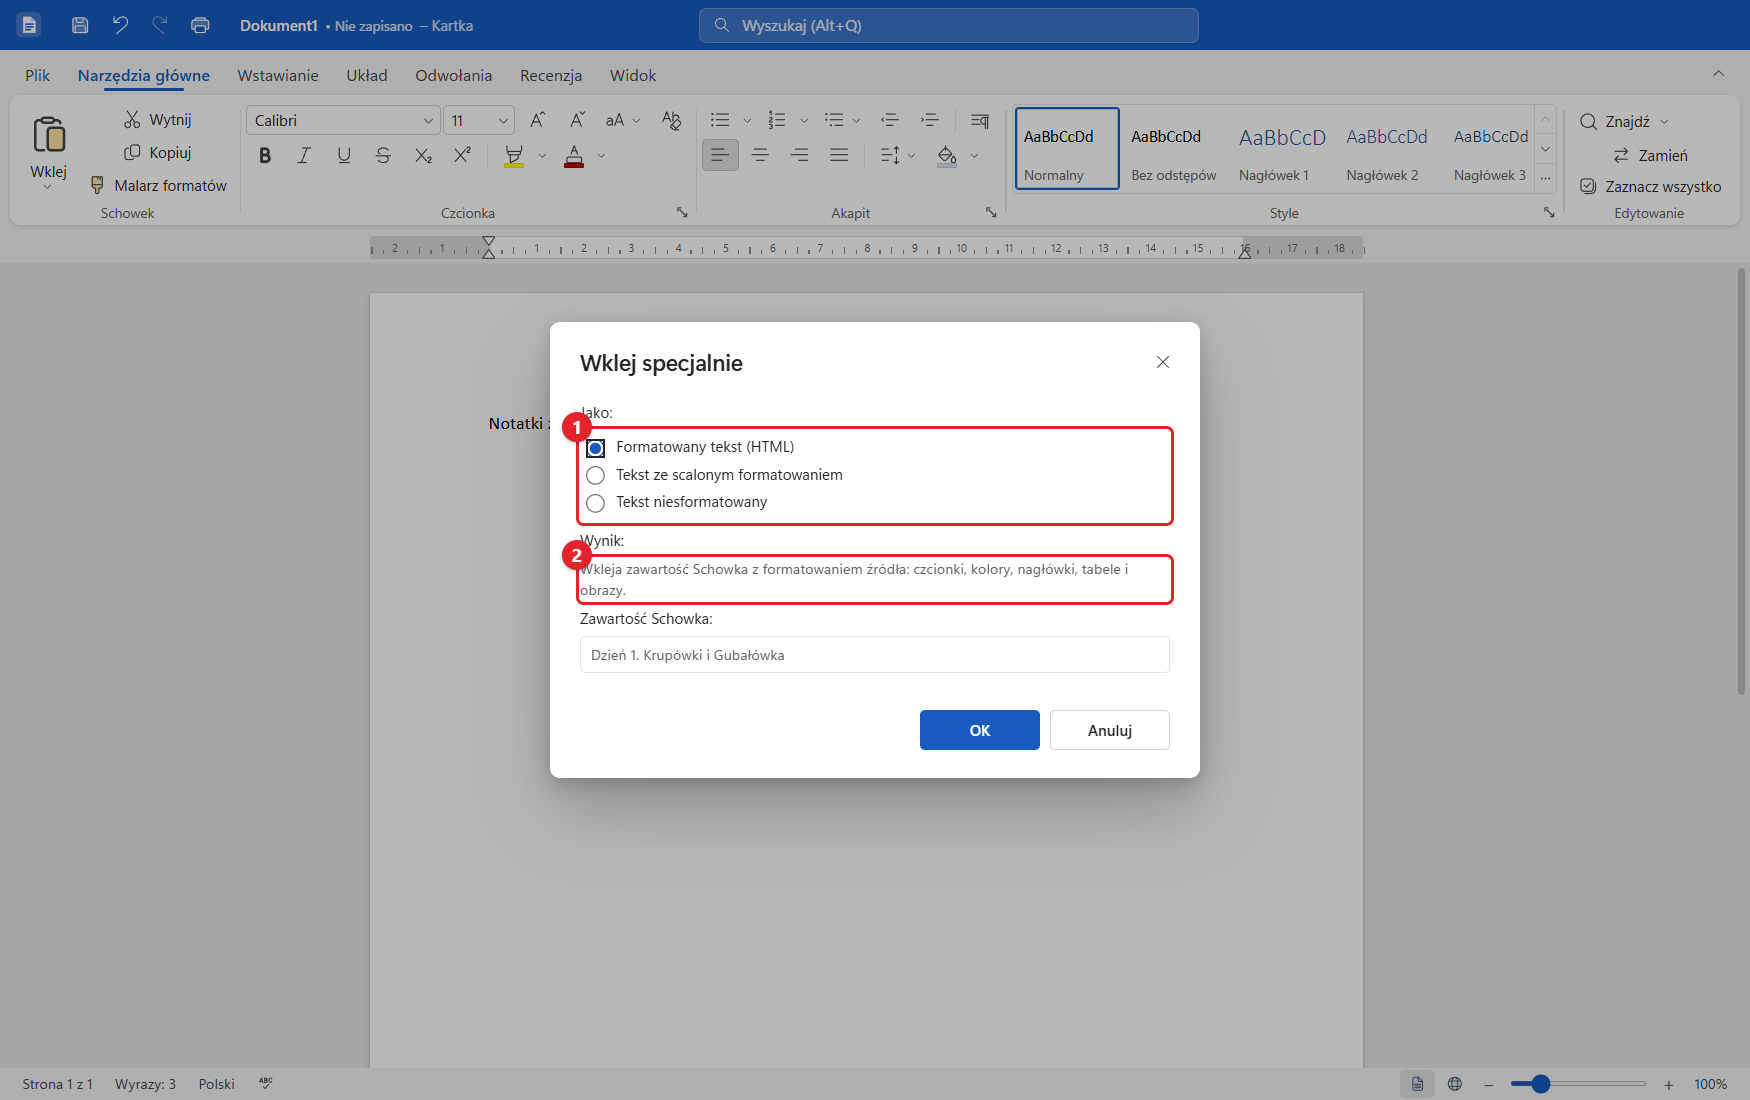Expand line spacing dropdown arrow
Screen dimensions: 1750x1100
(x=911, y=156)
